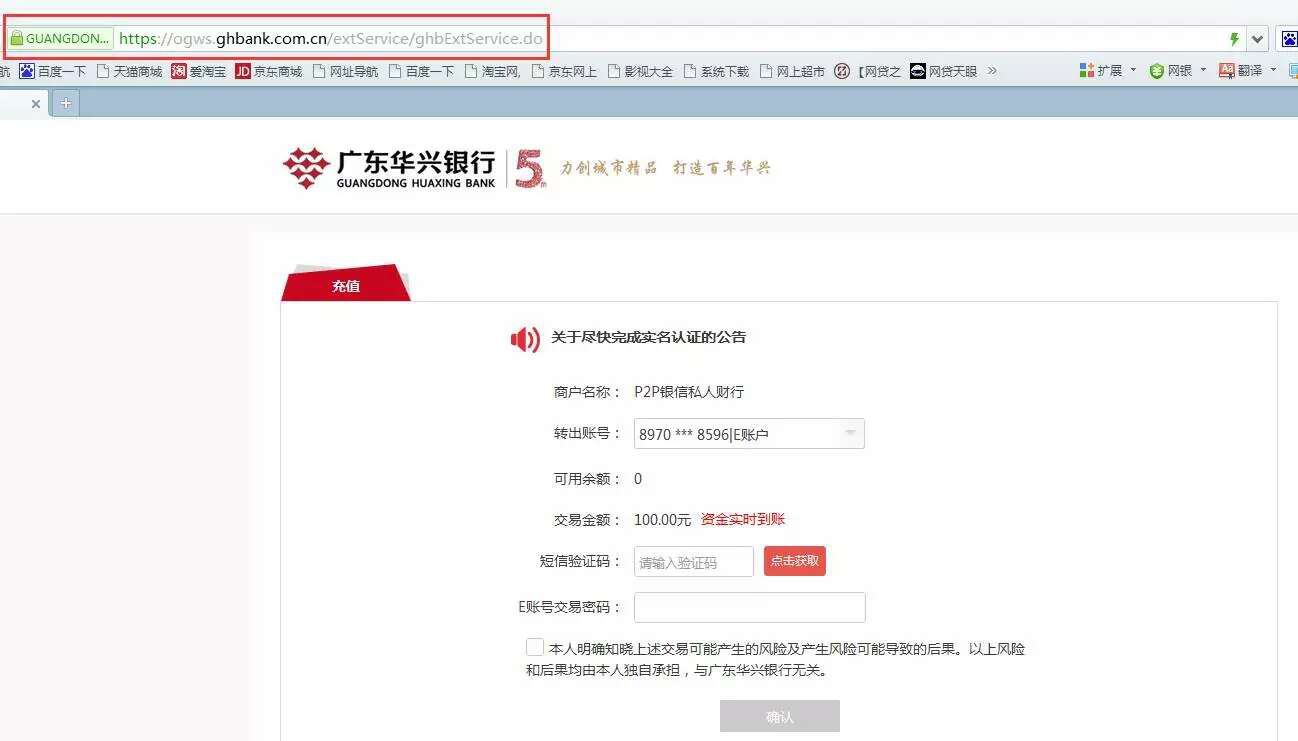
Task: Click the 点击获取 get code button
Action: (795, 561)
